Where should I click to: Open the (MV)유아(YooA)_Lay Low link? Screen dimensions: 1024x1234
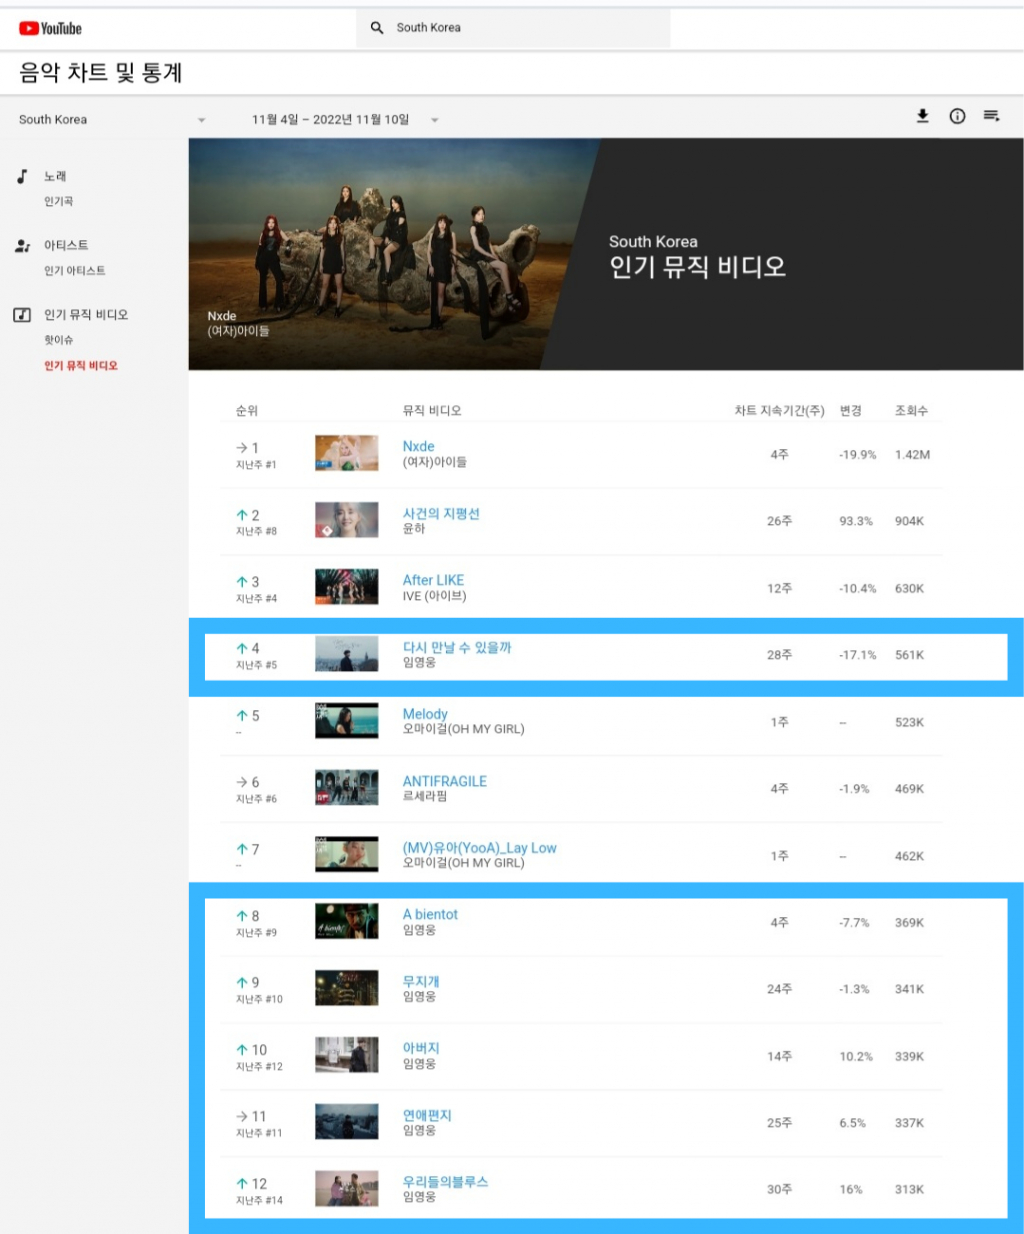click(x=480, y=848)
